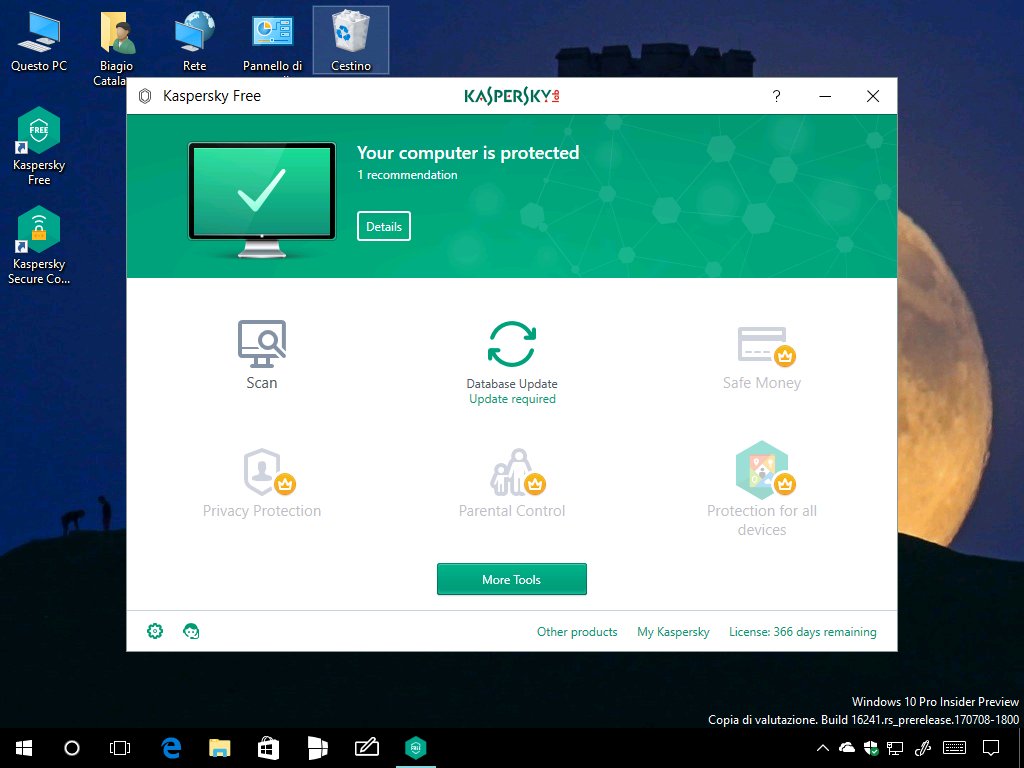Open the My Kaspersky link
This screenshot has height=768, width=1024.
pyautogui.click(x=673, y=632)
